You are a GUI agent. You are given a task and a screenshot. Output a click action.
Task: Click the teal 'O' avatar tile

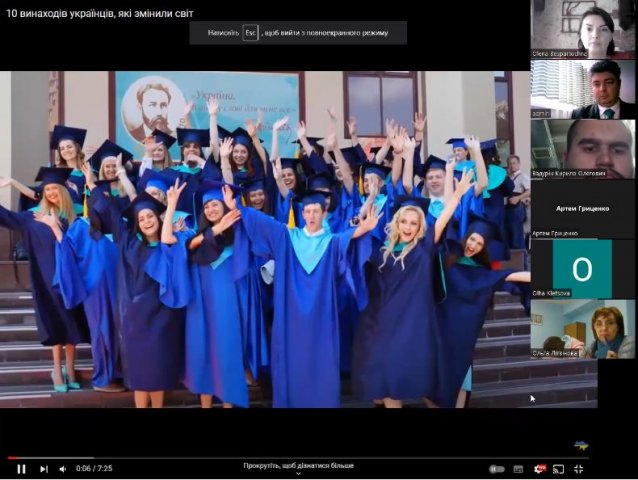coord(583,268)
